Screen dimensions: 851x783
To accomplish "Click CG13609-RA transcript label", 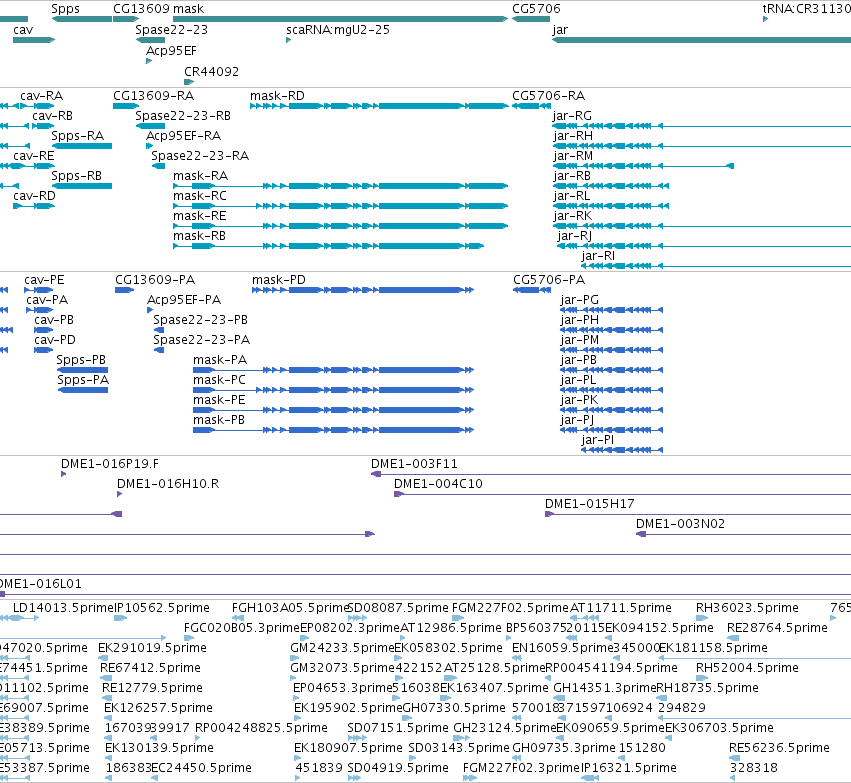I will [x=154, y=96].
